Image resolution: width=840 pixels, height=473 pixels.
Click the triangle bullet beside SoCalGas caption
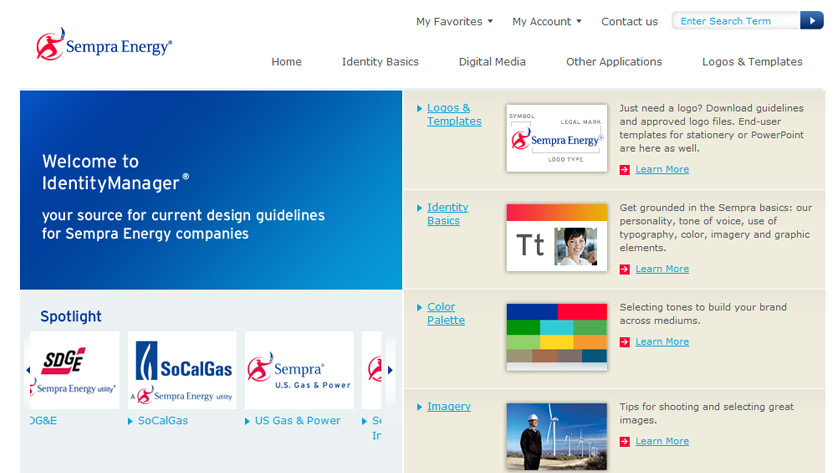[130, 422]
